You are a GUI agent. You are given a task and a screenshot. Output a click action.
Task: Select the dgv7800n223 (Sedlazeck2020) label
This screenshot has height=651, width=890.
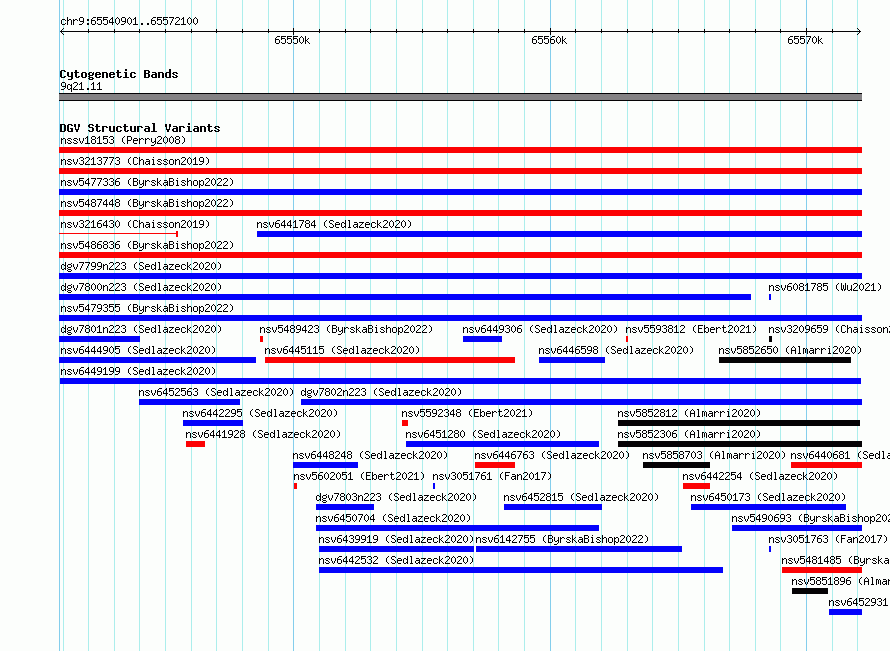(141, 287)
